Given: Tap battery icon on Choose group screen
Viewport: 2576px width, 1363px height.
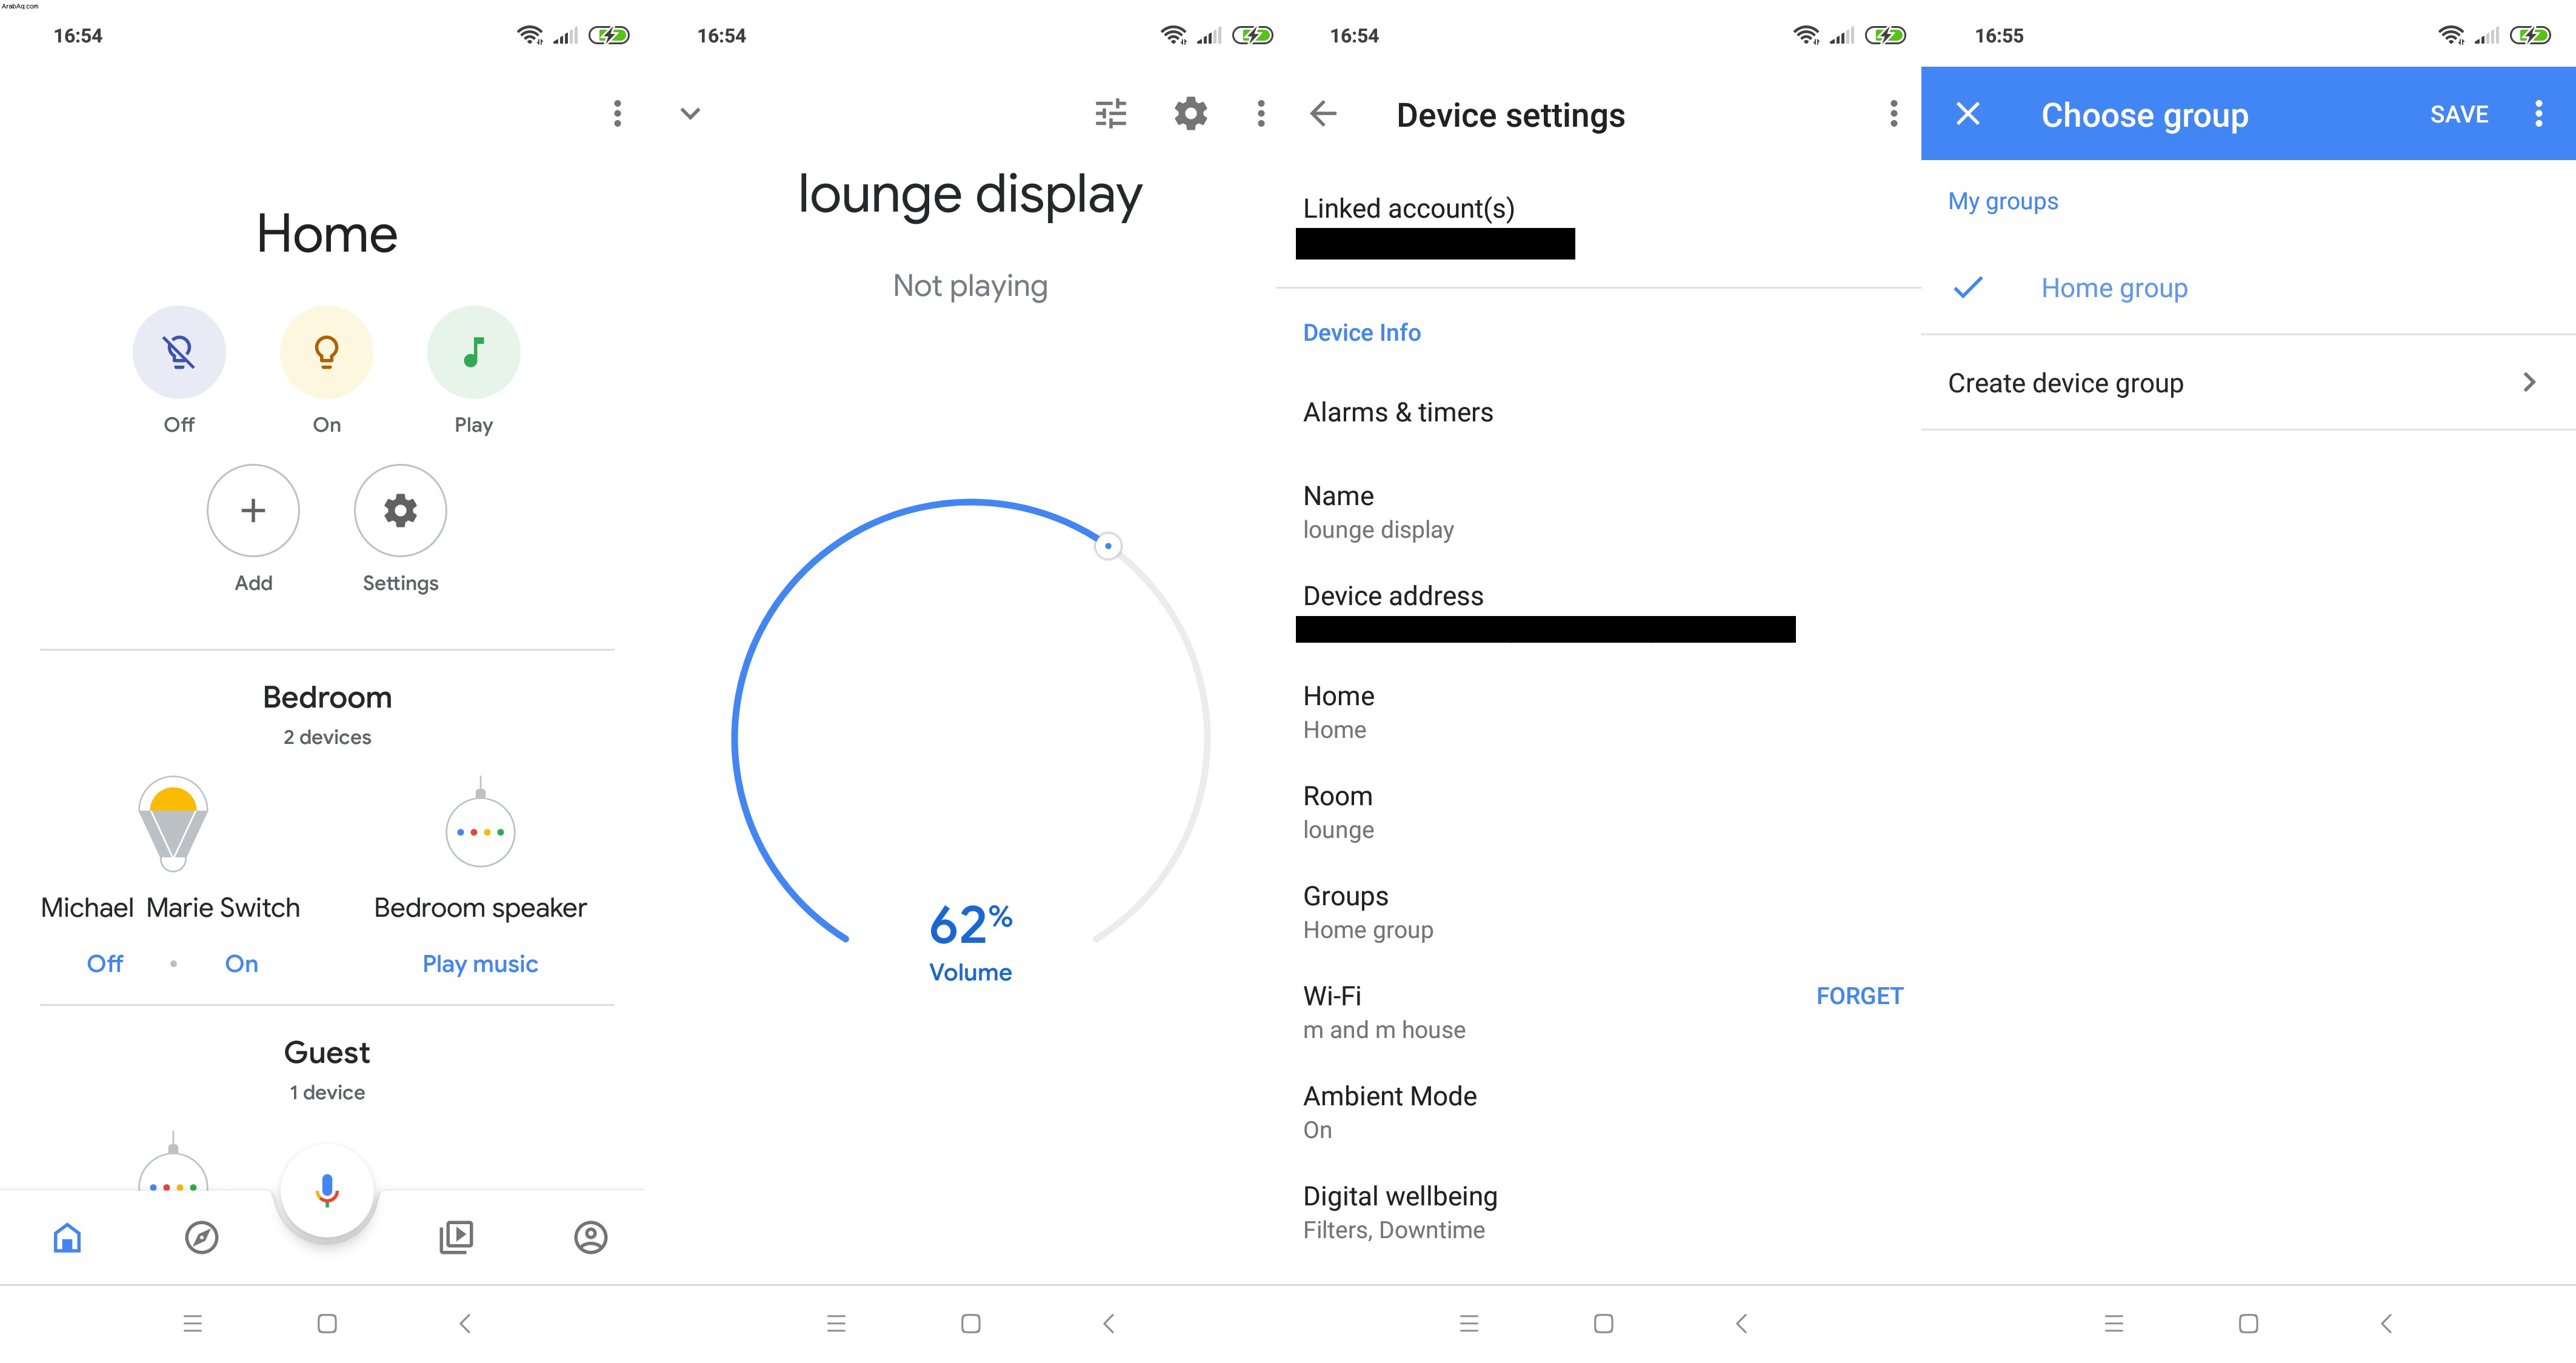Looking at the screenshot, I should click(2530, 36).
